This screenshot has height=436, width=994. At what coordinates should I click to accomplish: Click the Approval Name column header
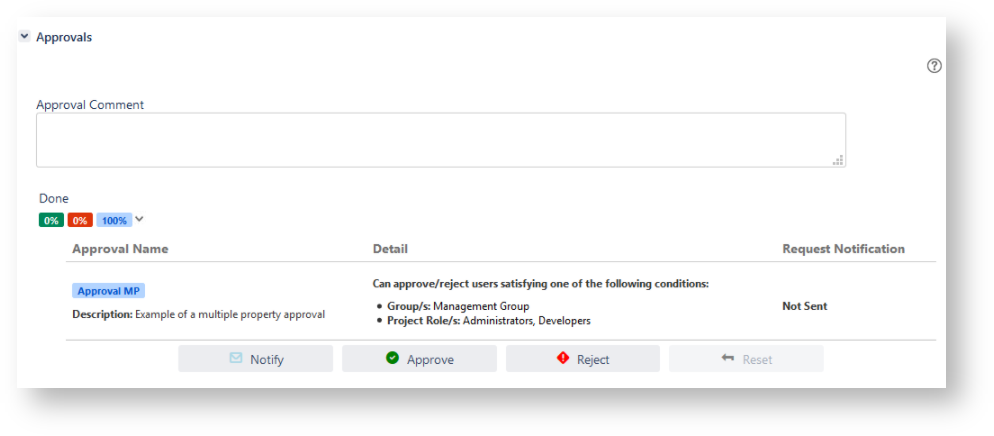coord(120,249)
